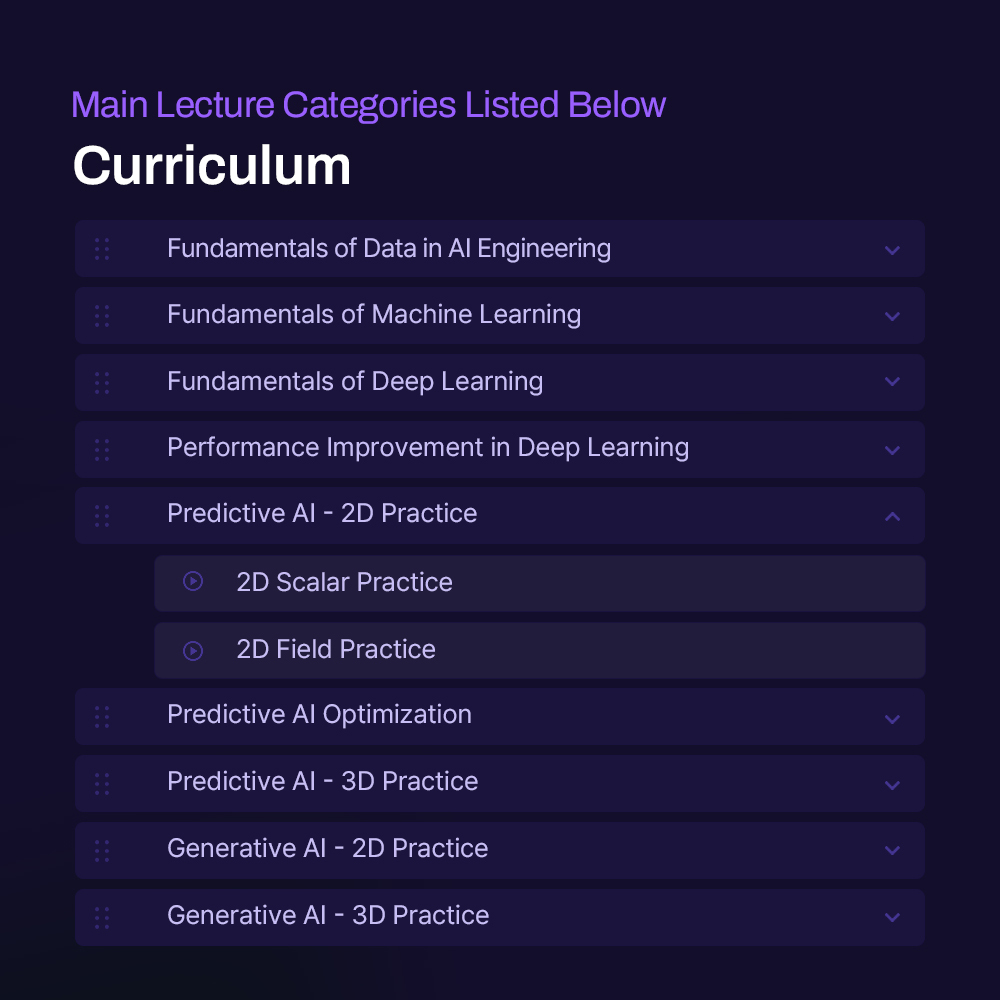Click drag handle of Fundamentals of Machine Learning
The width and height of the screenshot is (1000, 1000).
pos(102,316)
